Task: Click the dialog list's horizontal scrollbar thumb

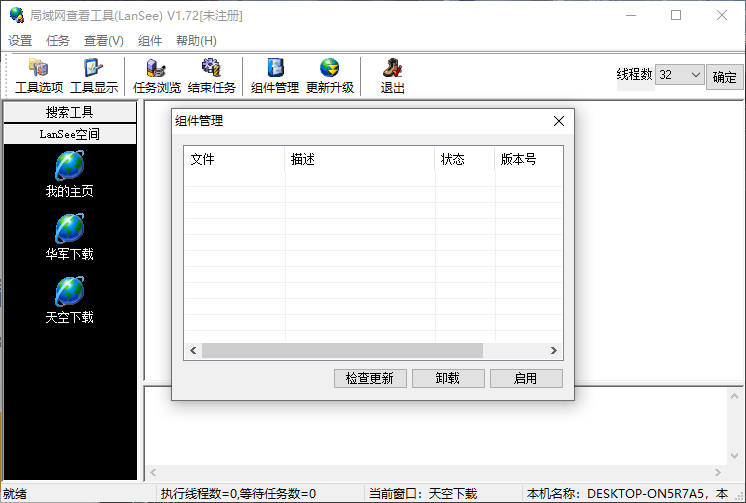Action: click(343, 351)
